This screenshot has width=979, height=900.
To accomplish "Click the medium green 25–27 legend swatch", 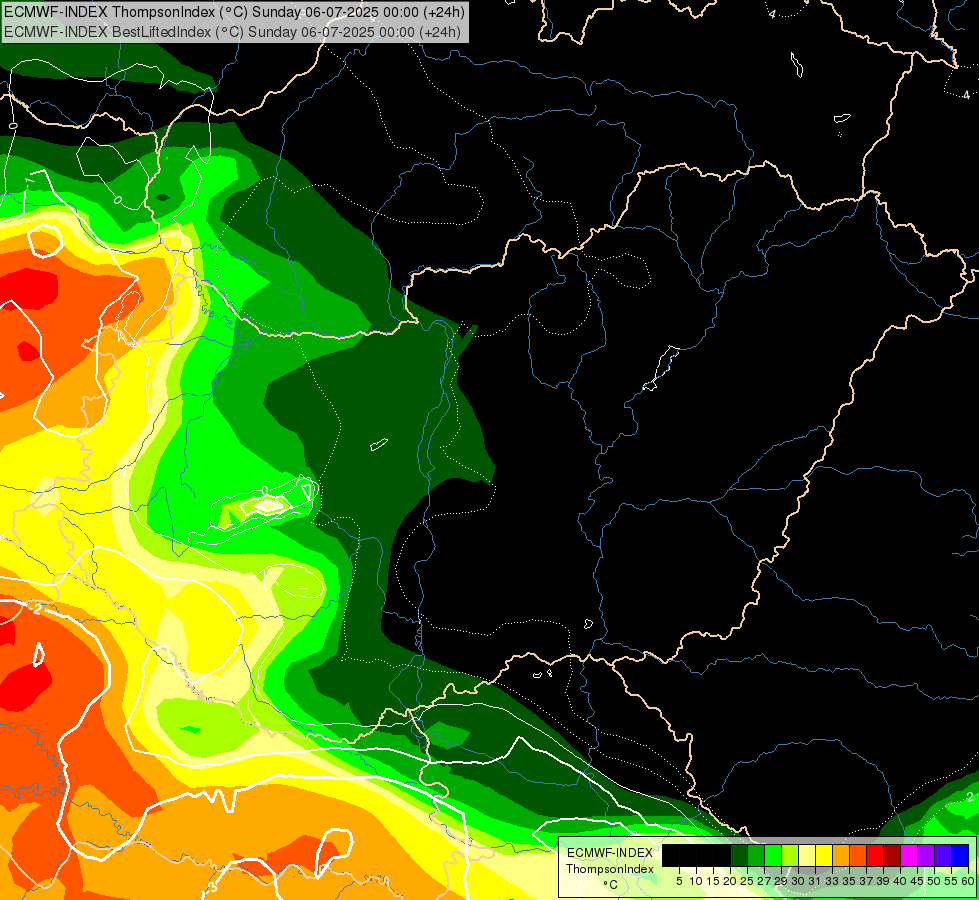I will tap(756, 855).
